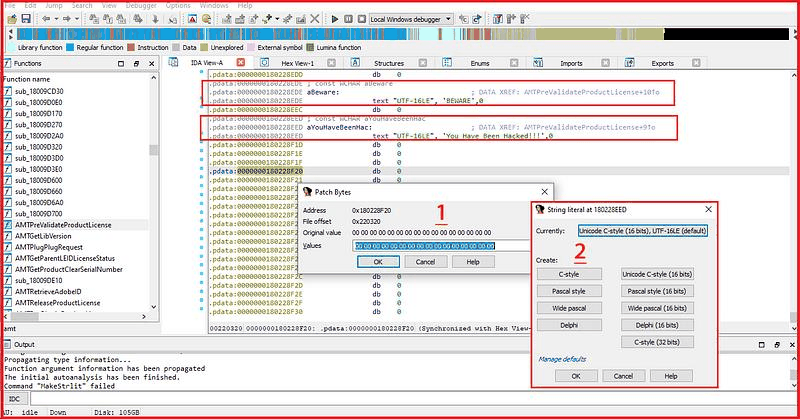The height and width of the screenshot is (419, 800).
Task: Switch to the Hex View-1 tab
Action: [297, 63]
